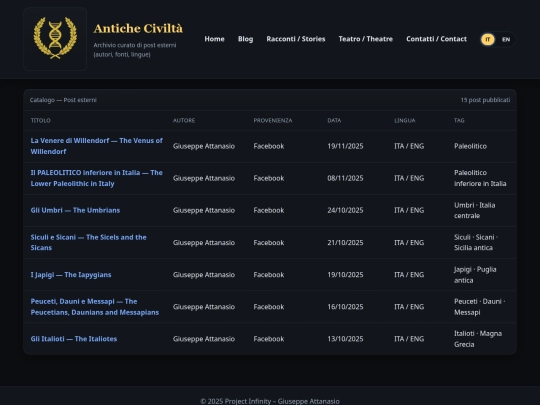Click Facebook in the Italioti row
This screenshot has width=540, height=405.
[x=269, y=339]
